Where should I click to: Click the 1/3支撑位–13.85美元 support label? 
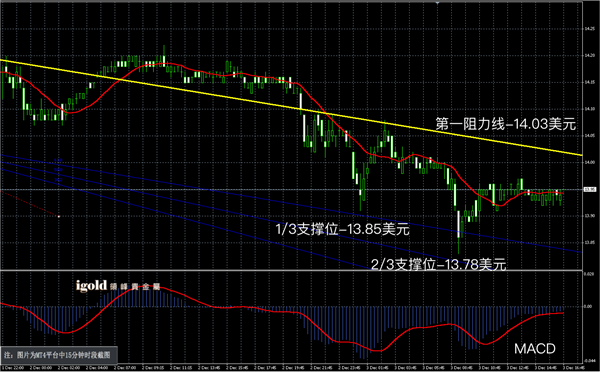click(342, 229)
